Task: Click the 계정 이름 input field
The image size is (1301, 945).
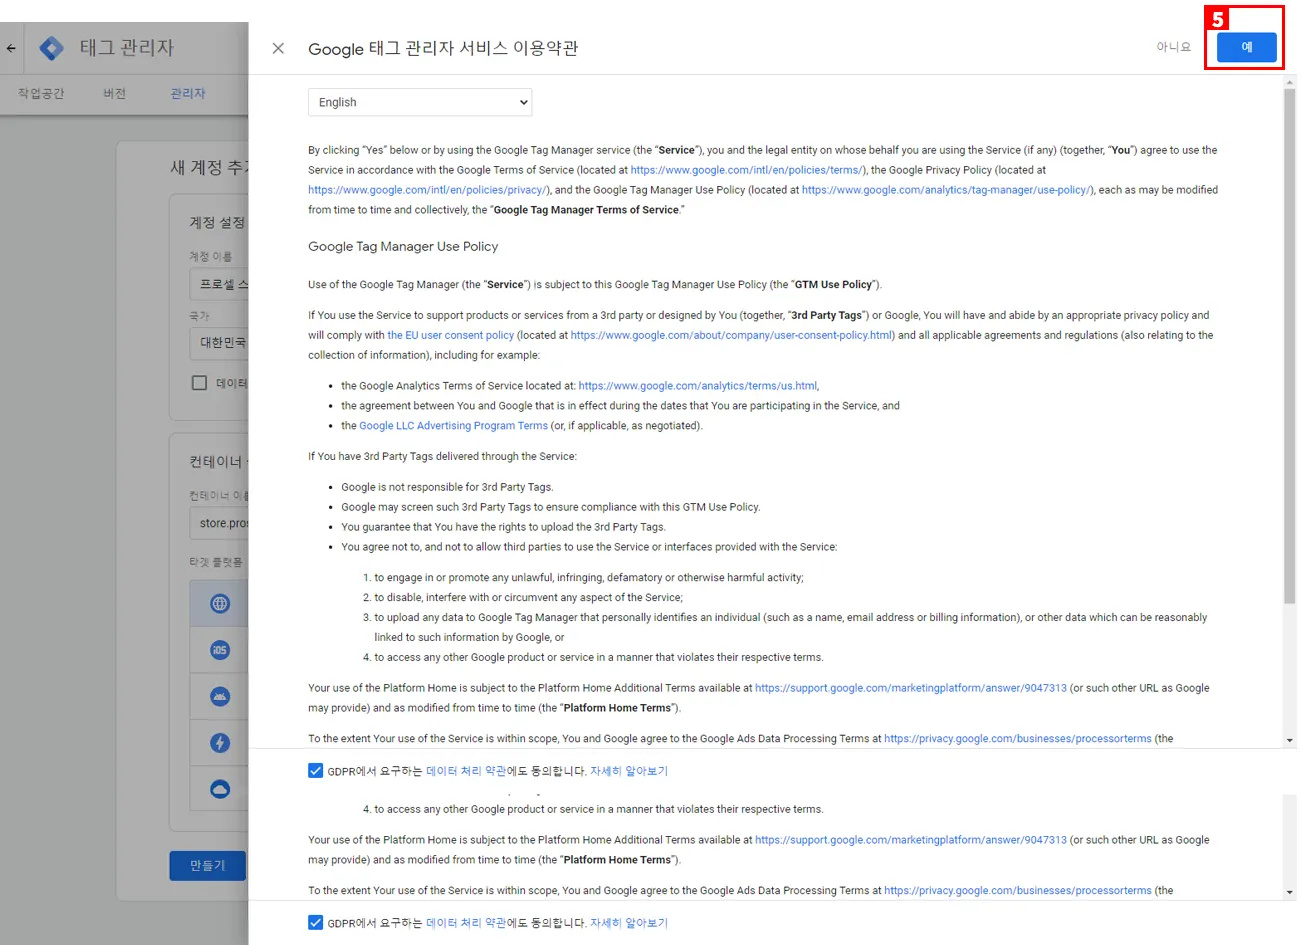Action: [219, 284]
